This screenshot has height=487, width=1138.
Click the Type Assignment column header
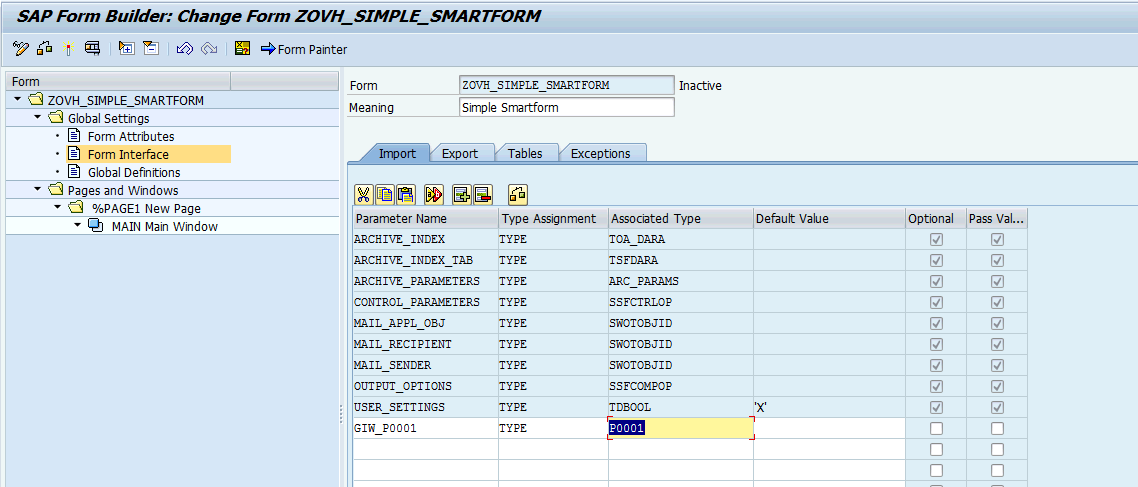(x=553, y=218)
